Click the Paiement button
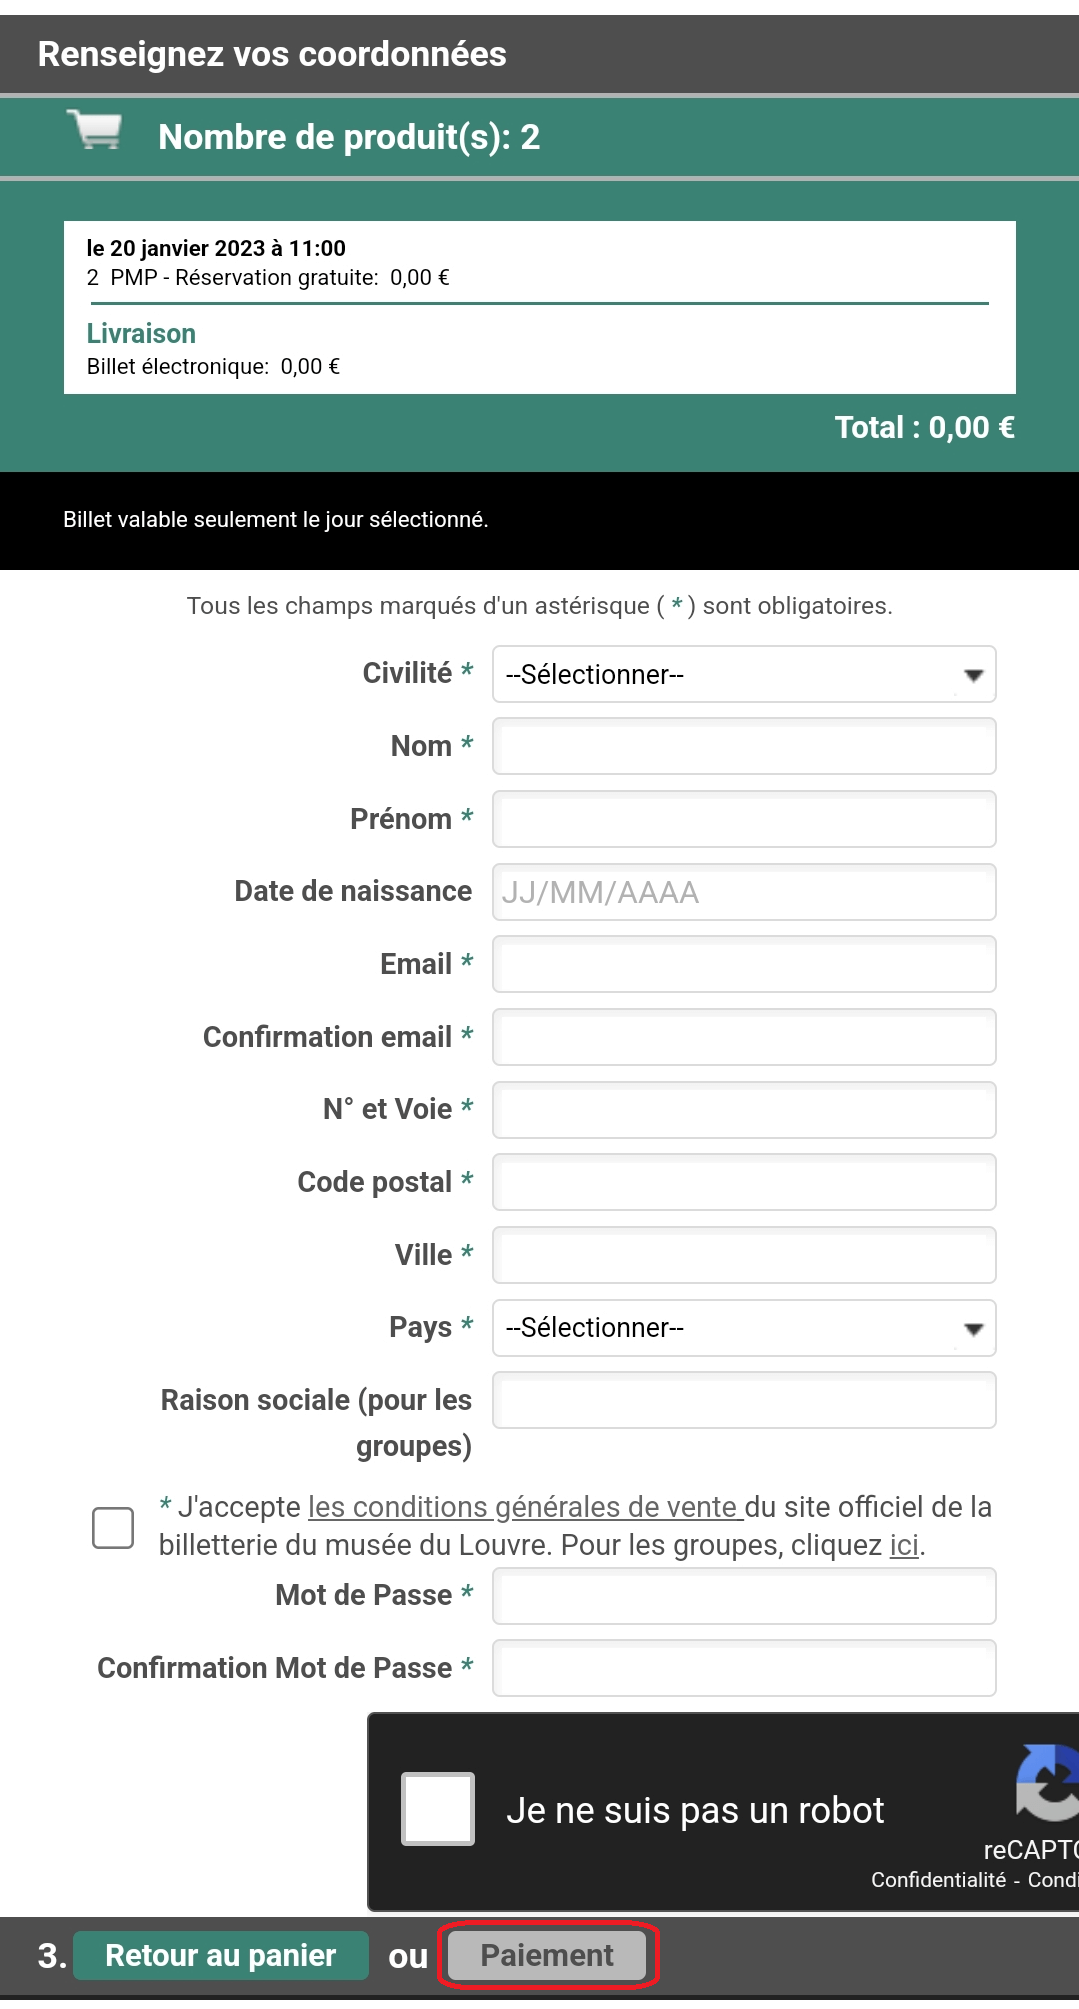1079x2009 pixels. point(546,1955)
